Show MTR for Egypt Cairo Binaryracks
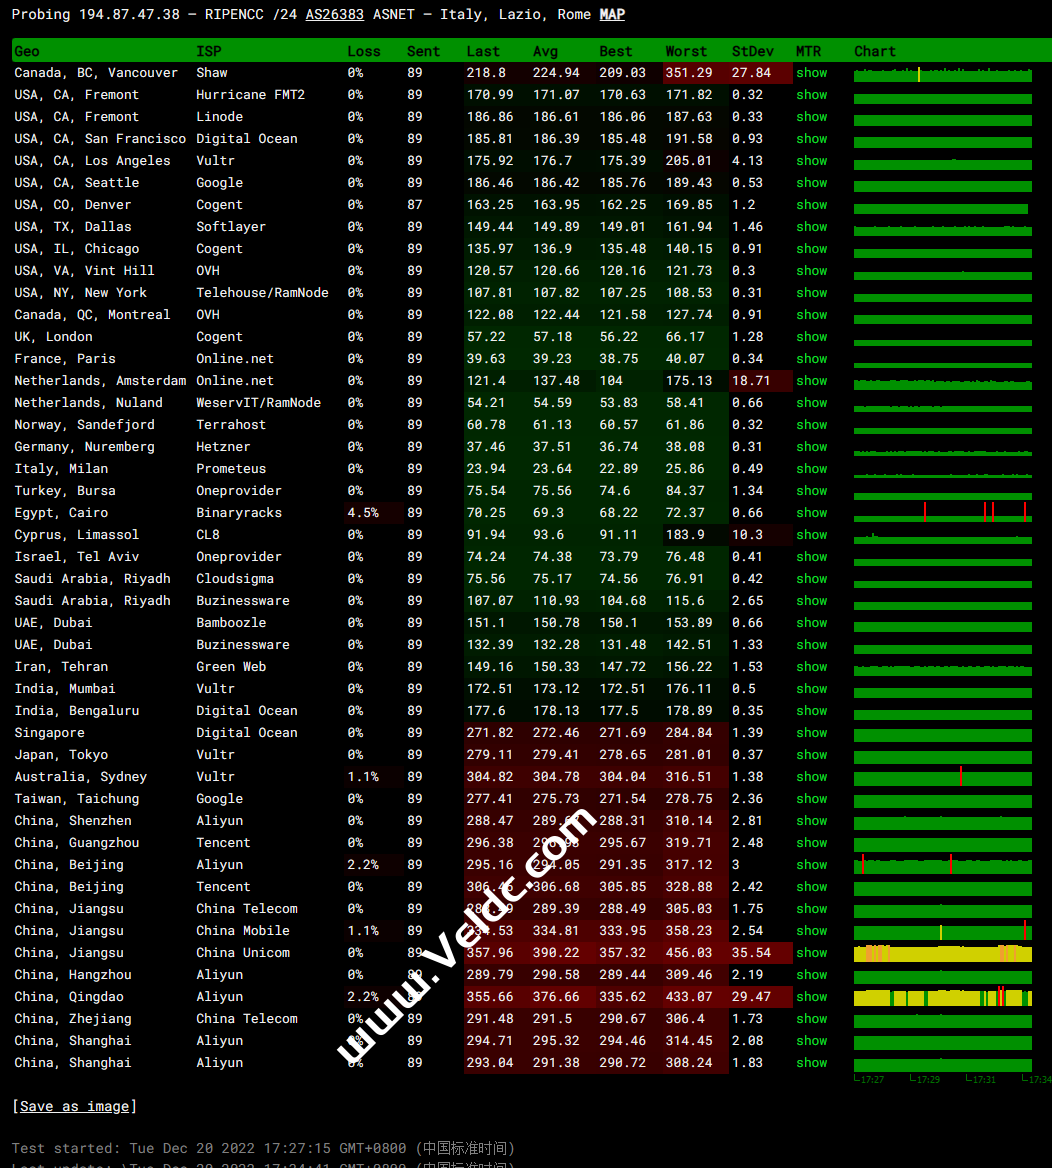The height and width of the screenshot is (1168, 1052). [811, 513]
